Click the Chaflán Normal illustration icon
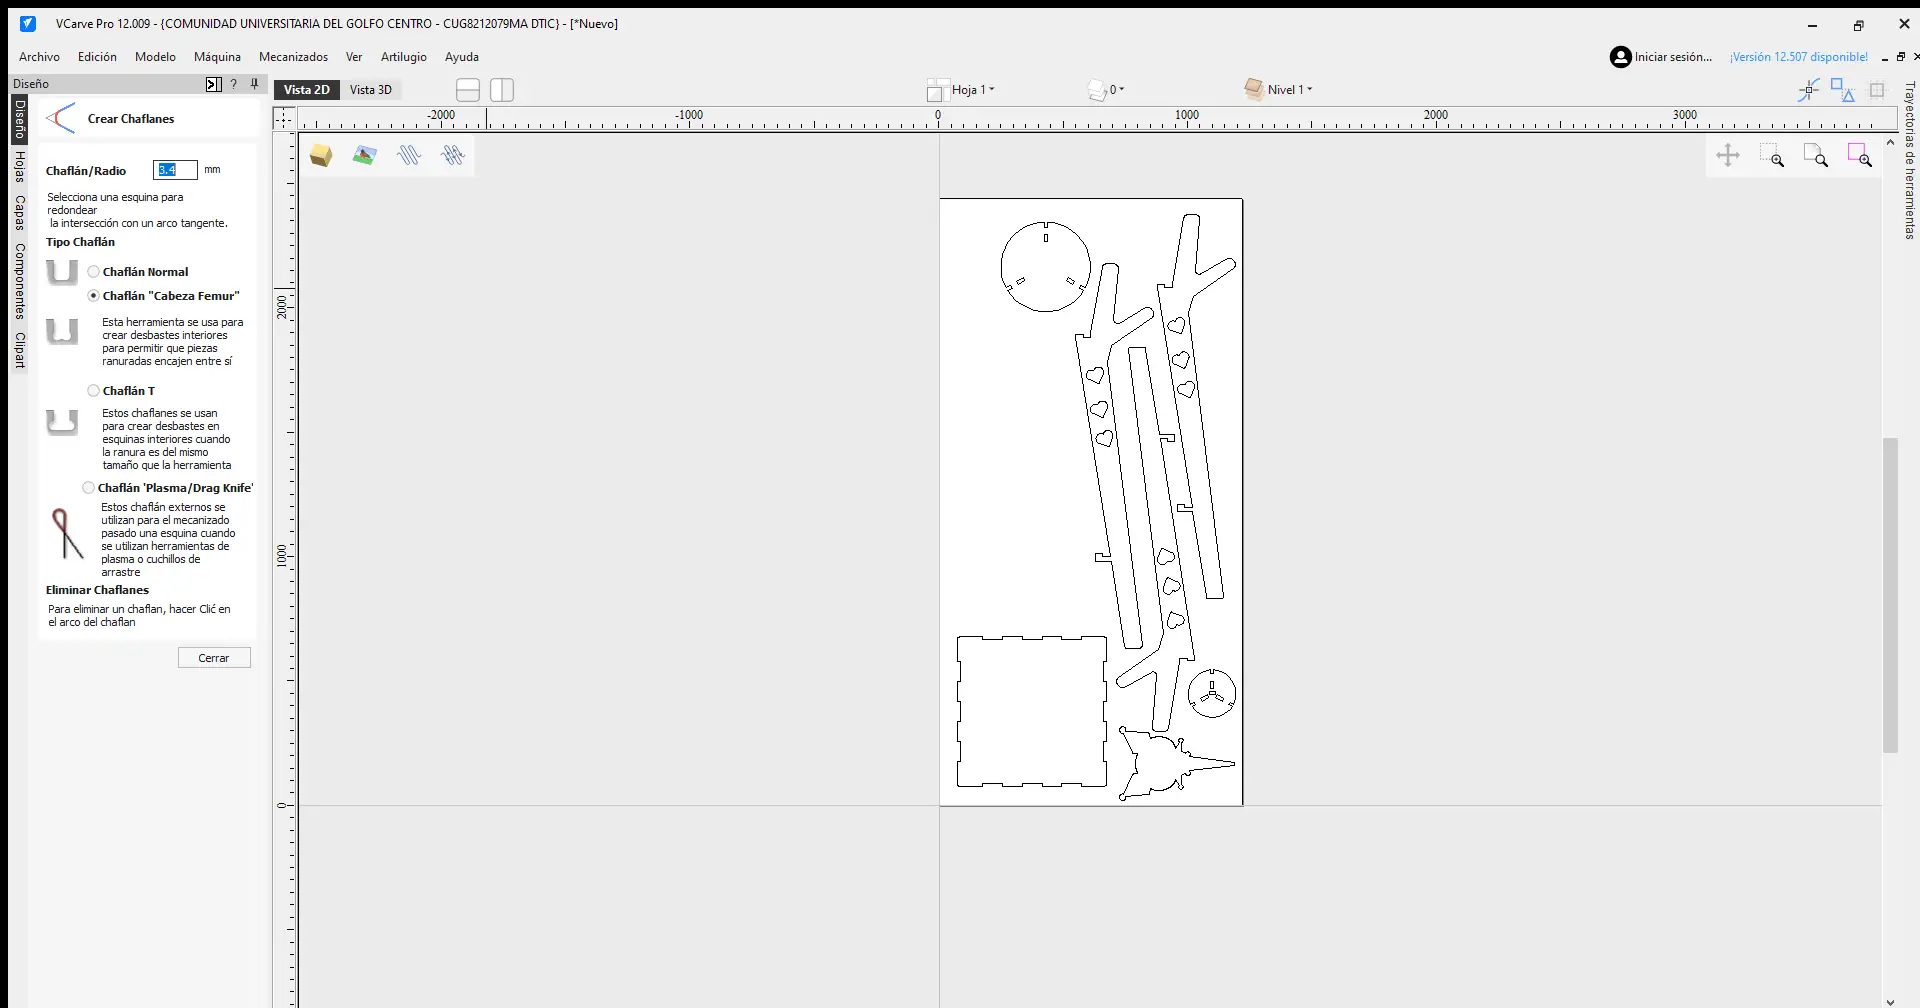This screenshot has height=1008, width=1920. click(62, 272)
